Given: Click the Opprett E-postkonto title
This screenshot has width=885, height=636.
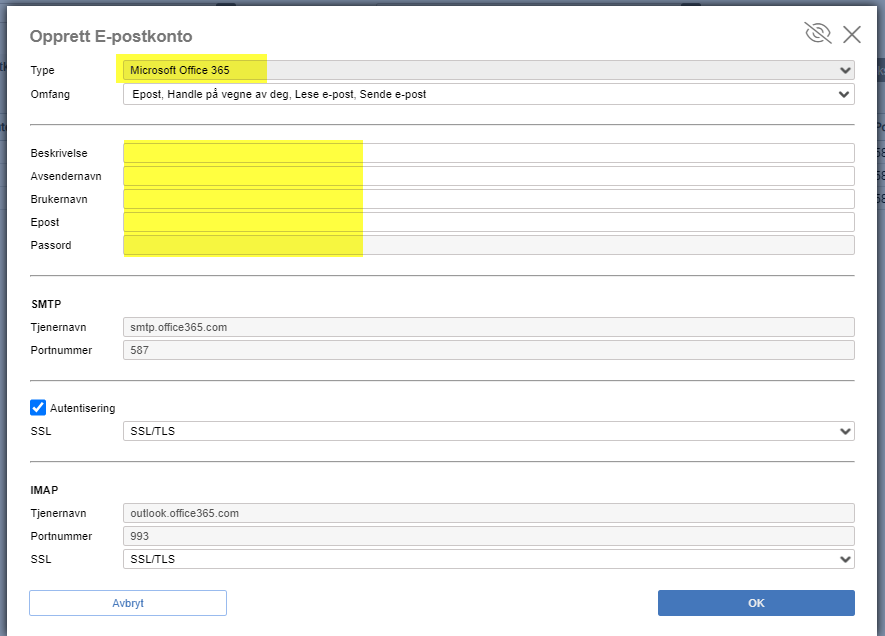Looking at the screenshot, I should point(111,36).
